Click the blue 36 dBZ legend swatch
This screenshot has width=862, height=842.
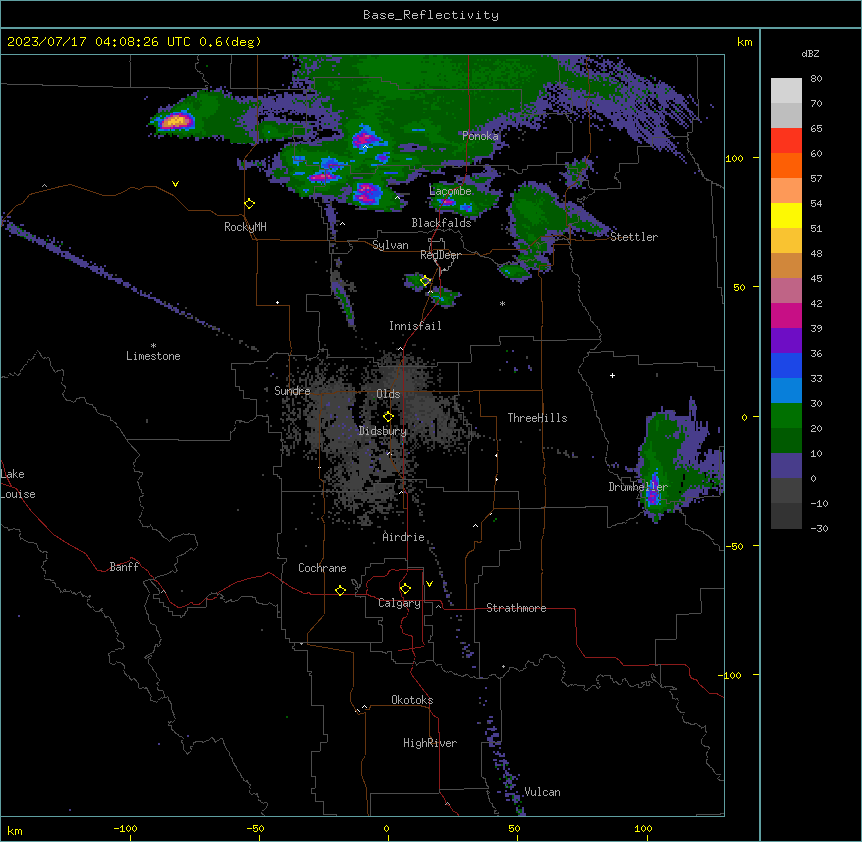[x=786, y=365]
